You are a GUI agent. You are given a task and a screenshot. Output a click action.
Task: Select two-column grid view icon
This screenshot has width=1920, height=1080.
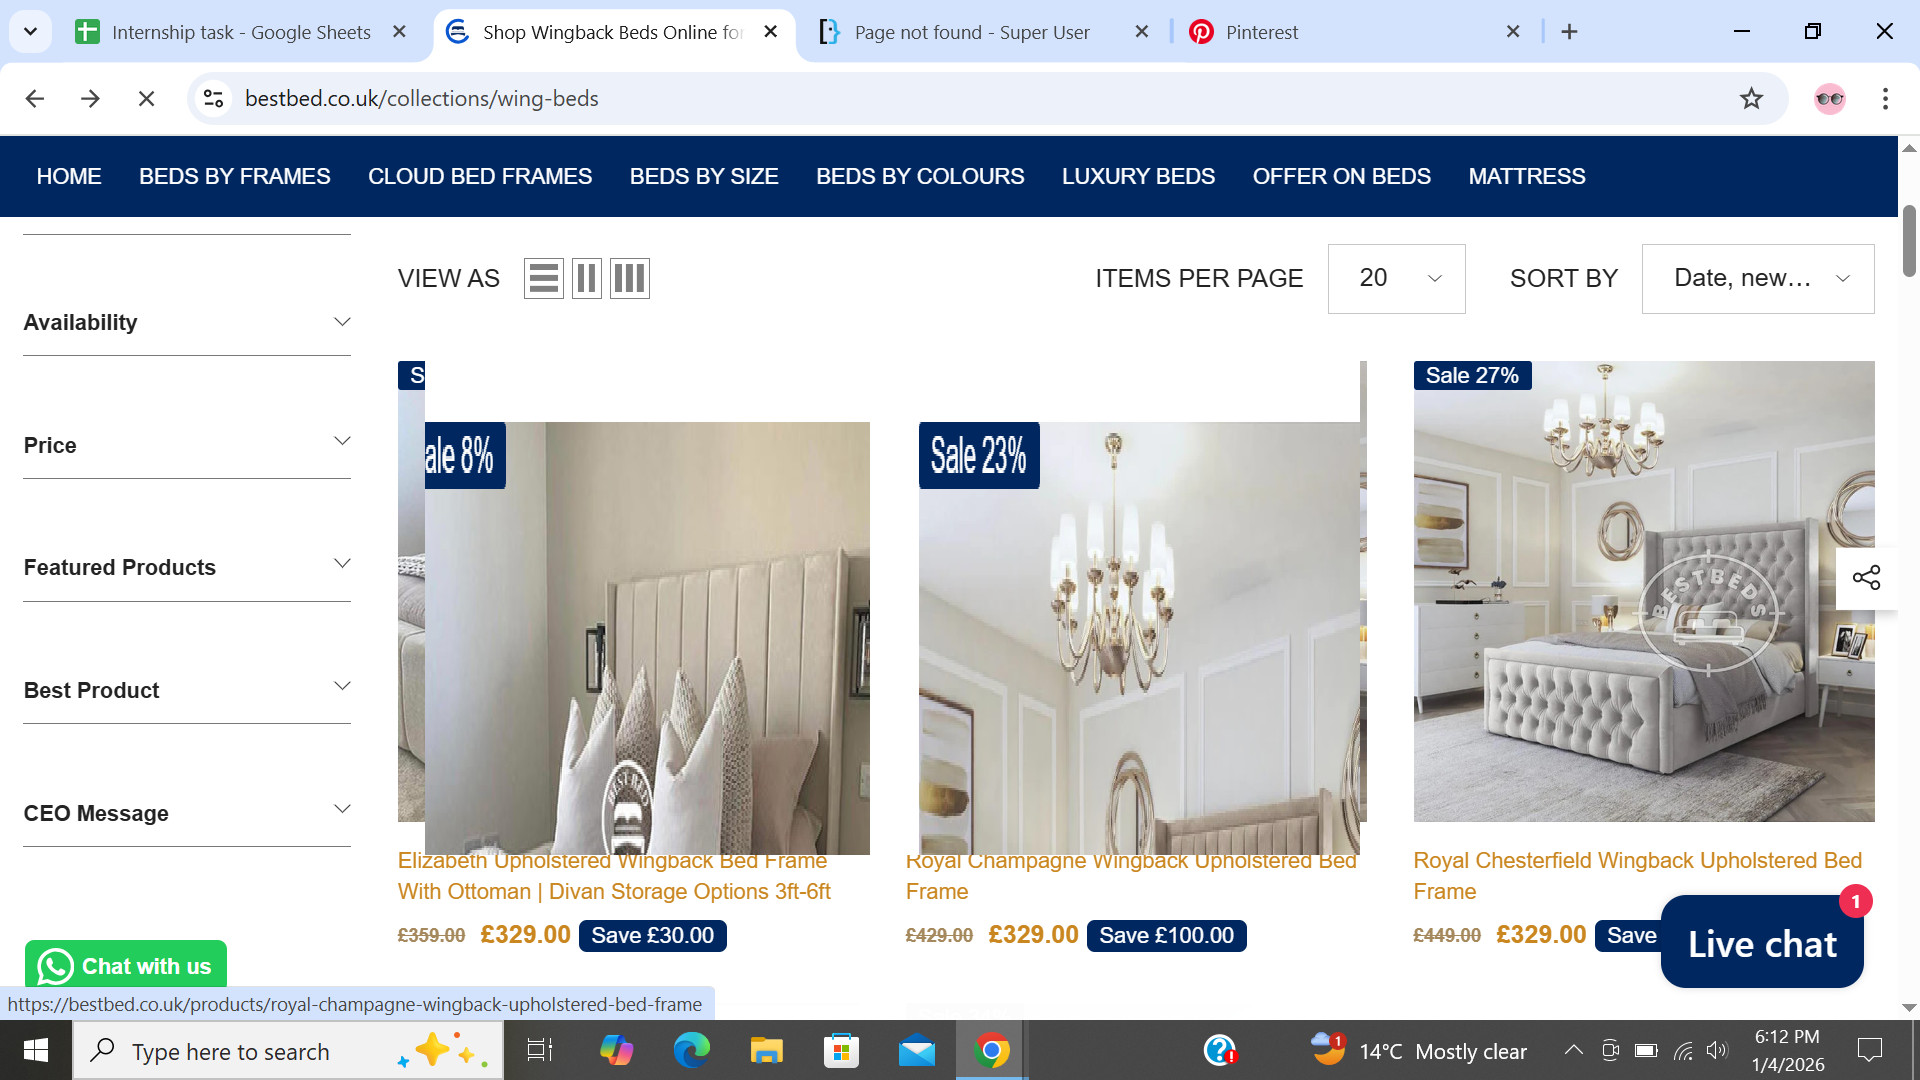point(587,278)
